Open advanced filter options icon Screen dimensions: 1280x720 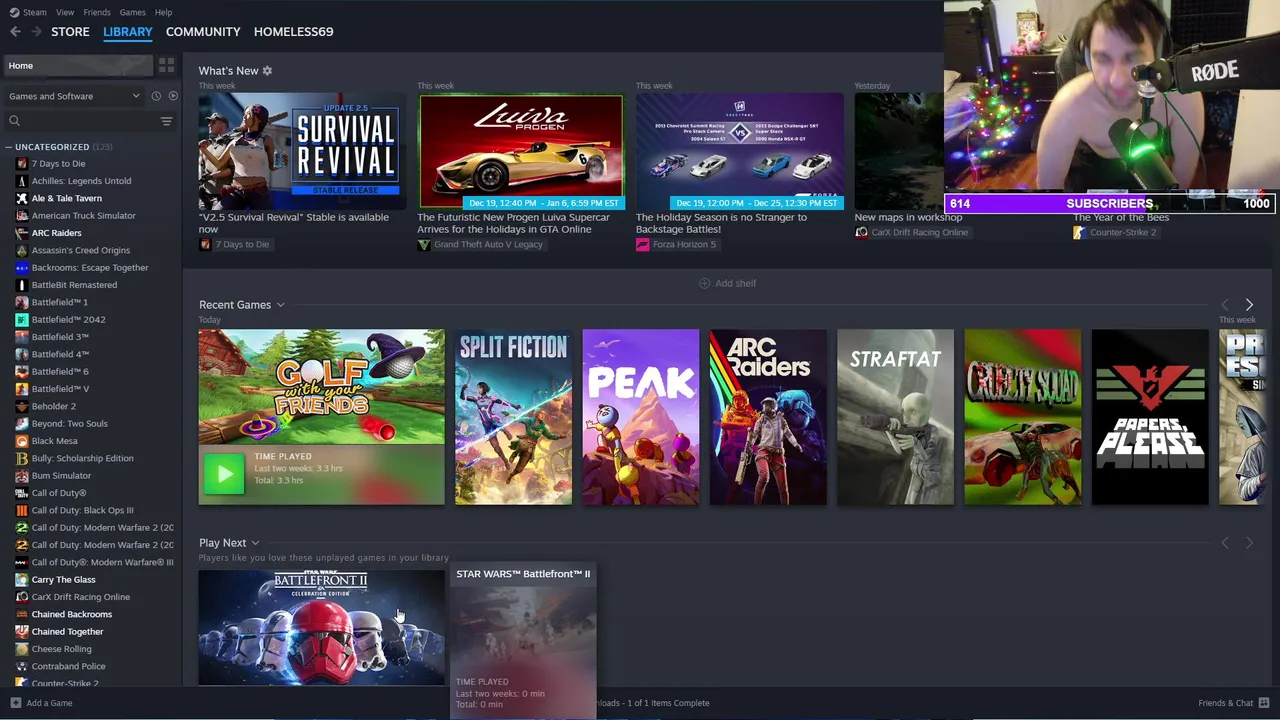pyautogui.click(x=166, y=121)
